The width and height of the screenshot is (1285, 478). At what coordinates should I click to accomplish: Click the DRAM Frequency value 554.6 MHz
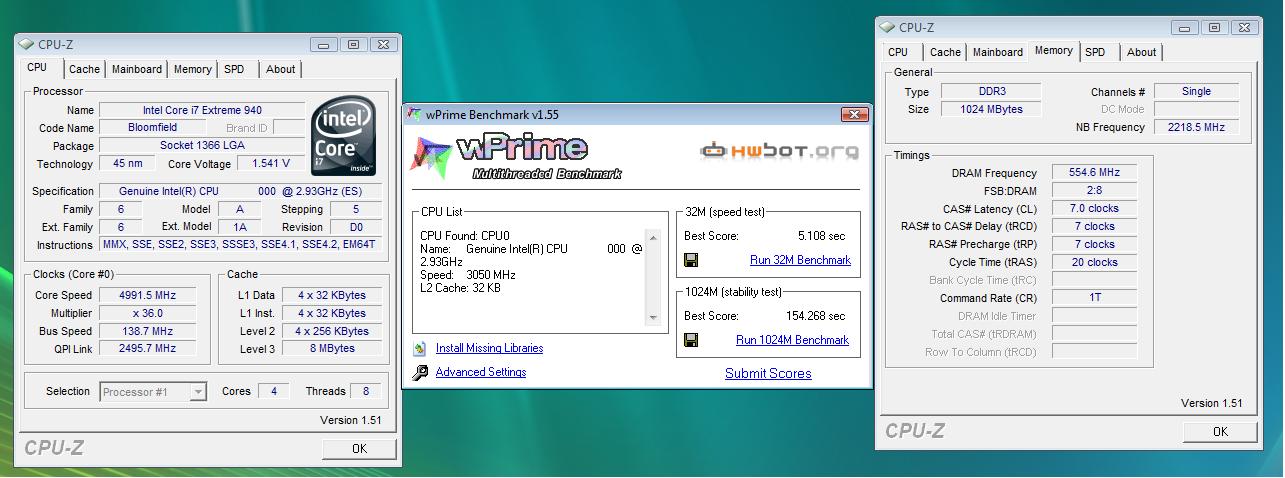(x=1094, y=172)
